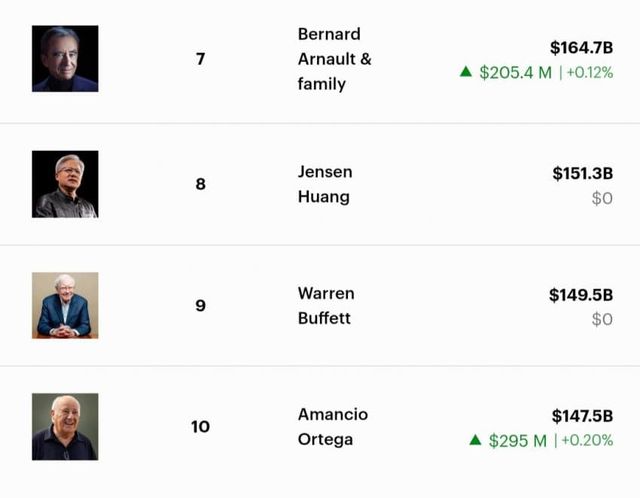This screenshot has width=640, height=498.
Task: Select the $151.3B net worth value
Action: pos(582,173)
